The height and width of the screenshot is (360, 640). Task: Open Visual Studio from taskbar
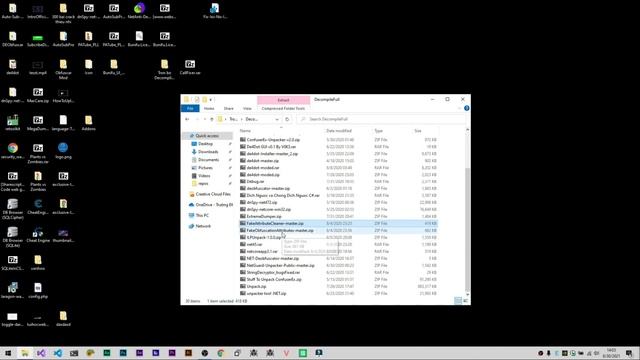[41, 353]
